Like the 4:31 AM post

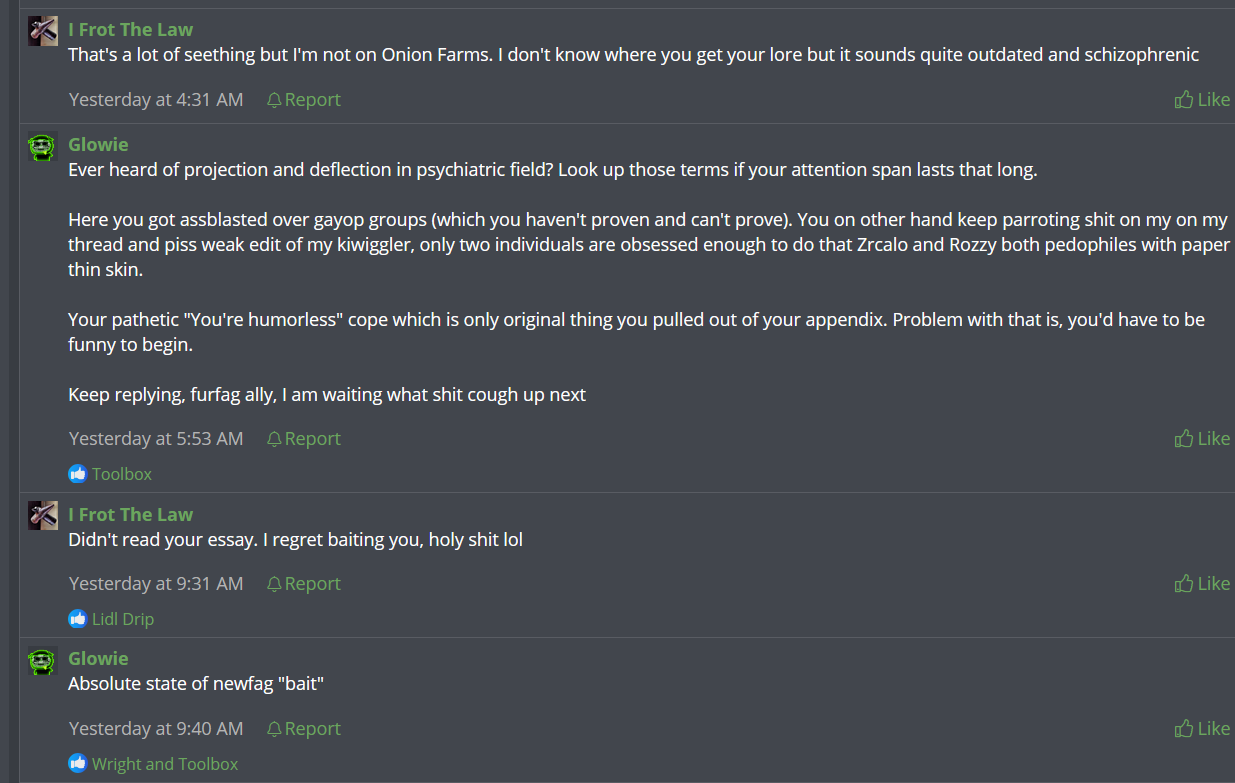(1202, 99)
